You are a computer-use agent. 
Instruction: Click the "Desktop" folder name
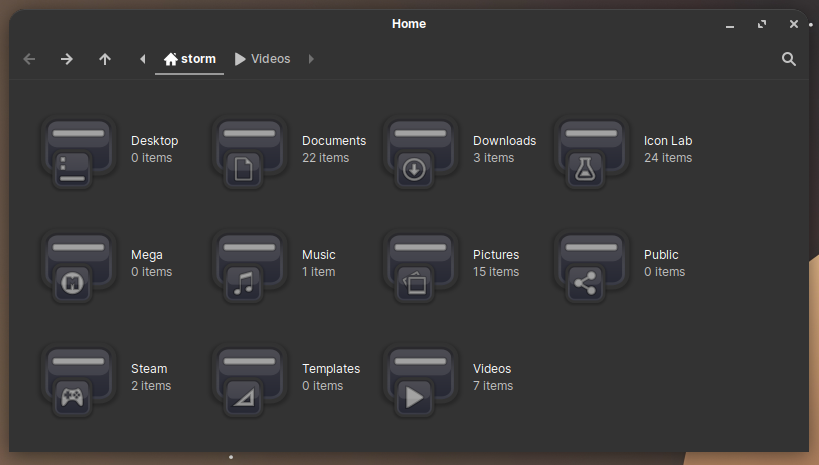click(x=155, y=141)
